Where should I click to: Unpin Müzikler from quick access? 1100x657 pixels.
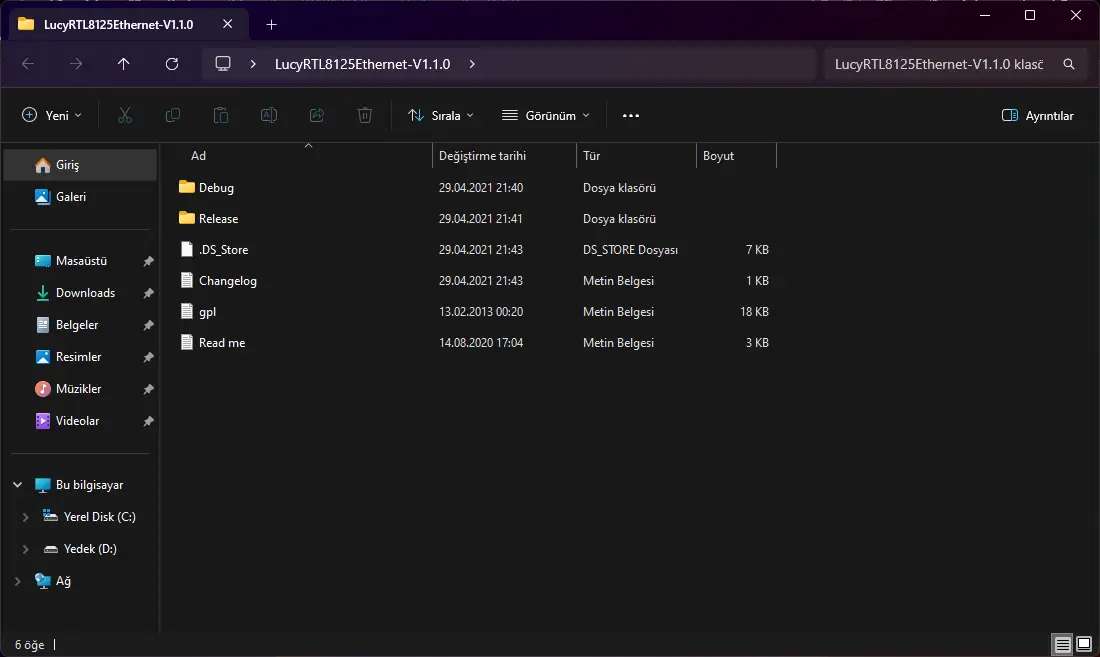tap(149, 389)
